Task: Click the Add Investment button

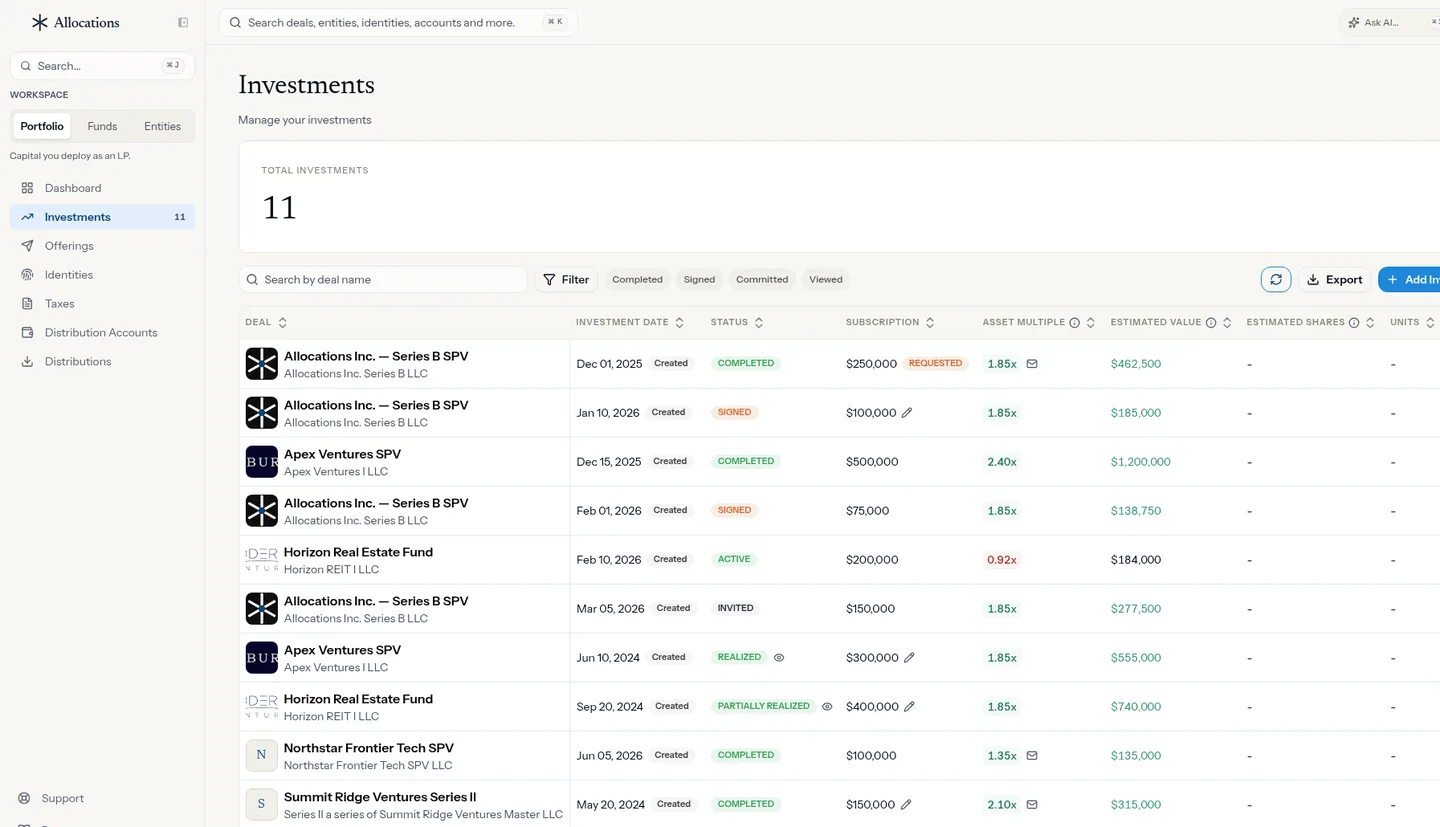Action: pyautogui.click(x=1409, y=280)
